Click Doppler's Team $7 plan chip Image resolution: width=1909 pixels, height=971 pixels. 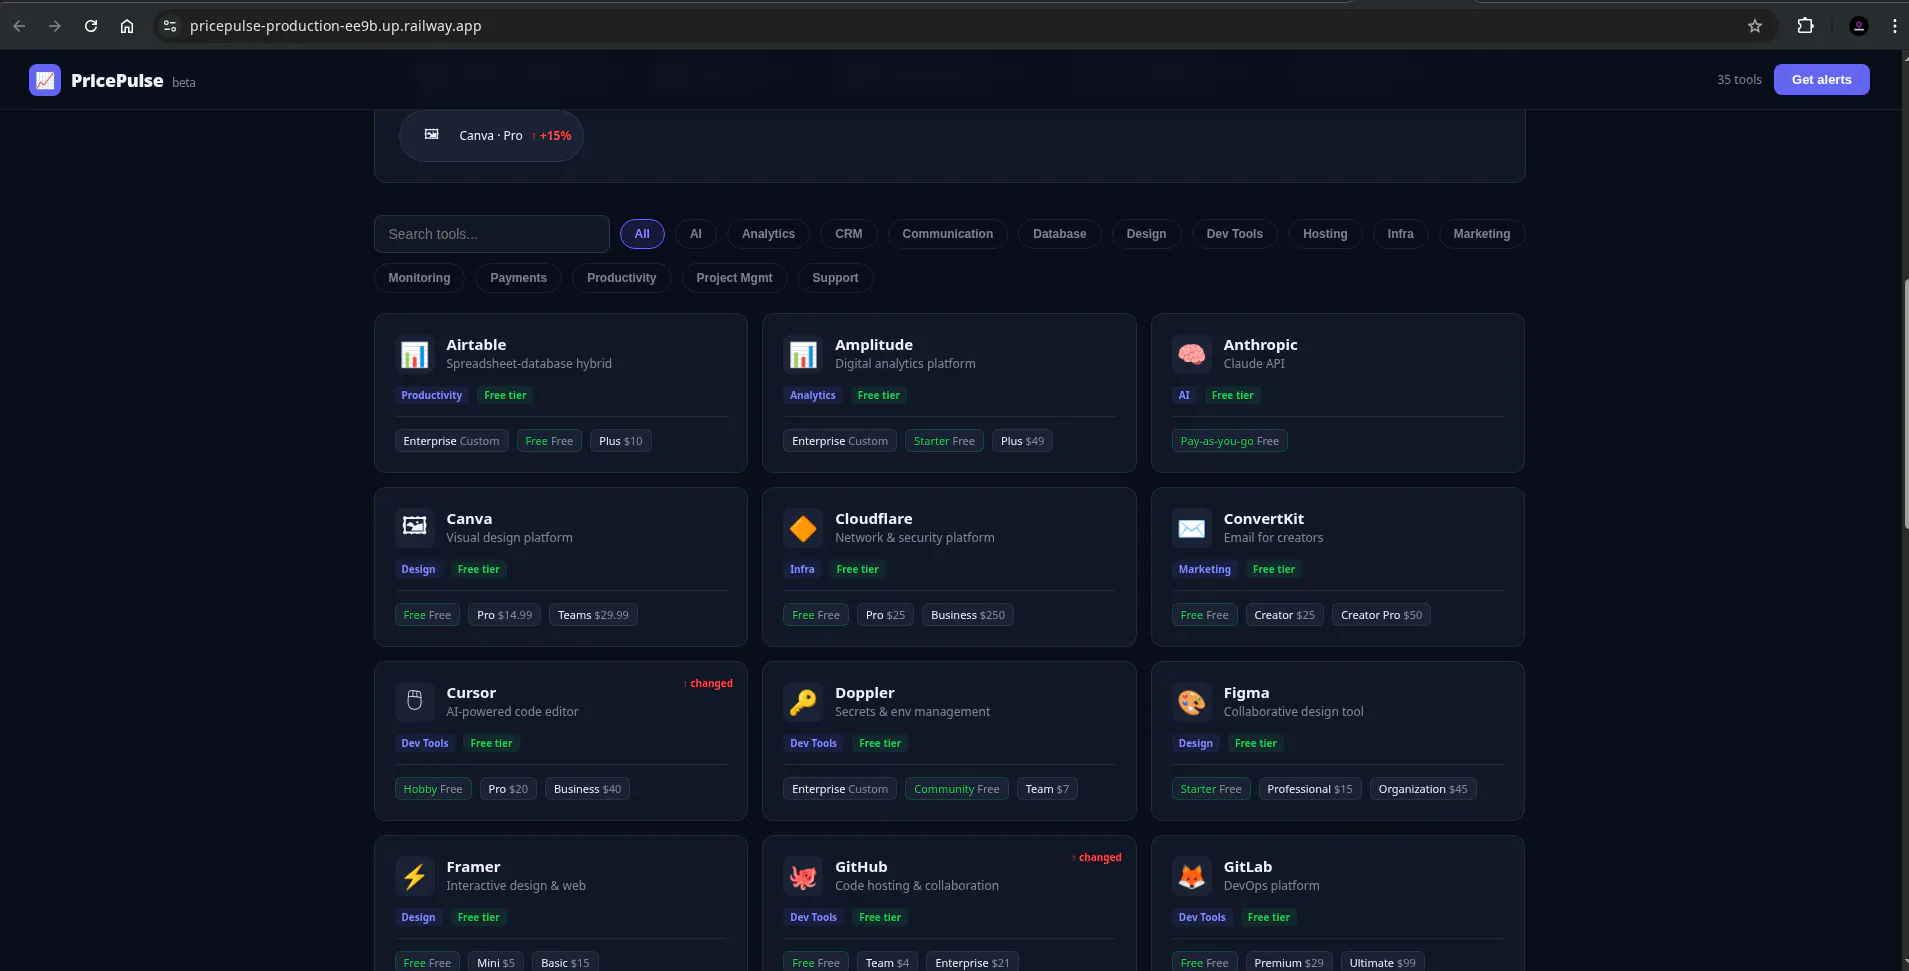1047,789
